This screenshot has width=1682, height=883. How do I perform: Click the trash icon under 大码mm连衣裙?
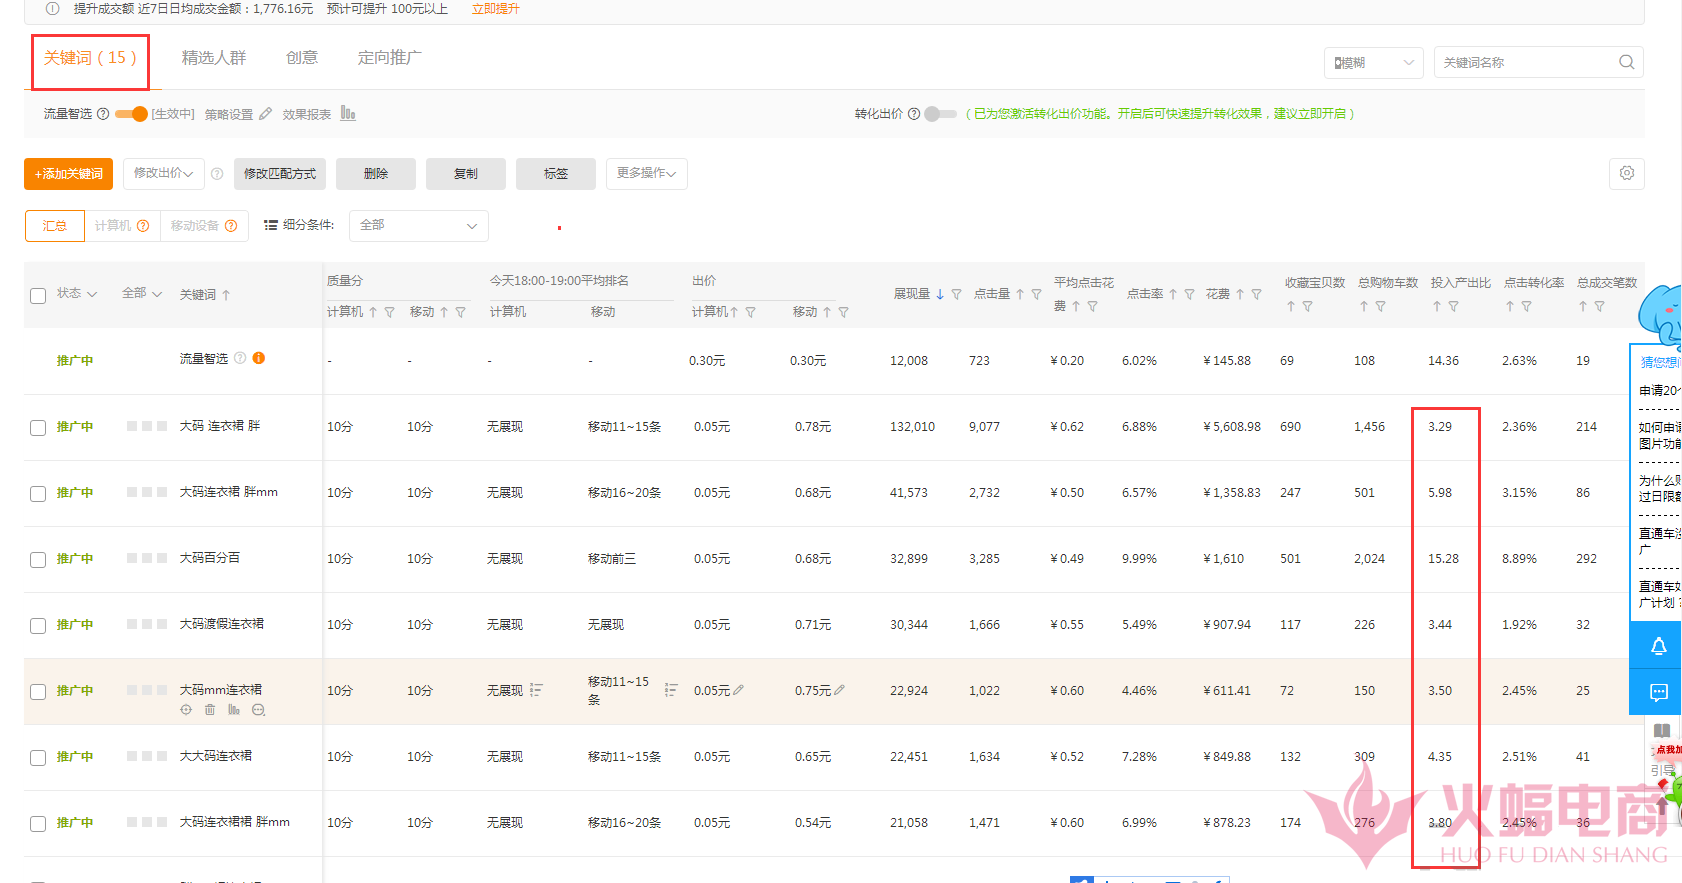click(210, 710)
